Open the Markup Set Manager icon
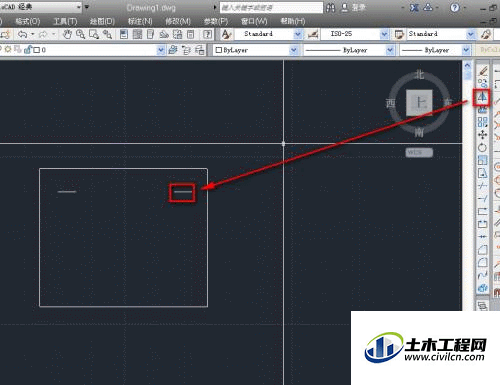 click(x=177, y=34)
